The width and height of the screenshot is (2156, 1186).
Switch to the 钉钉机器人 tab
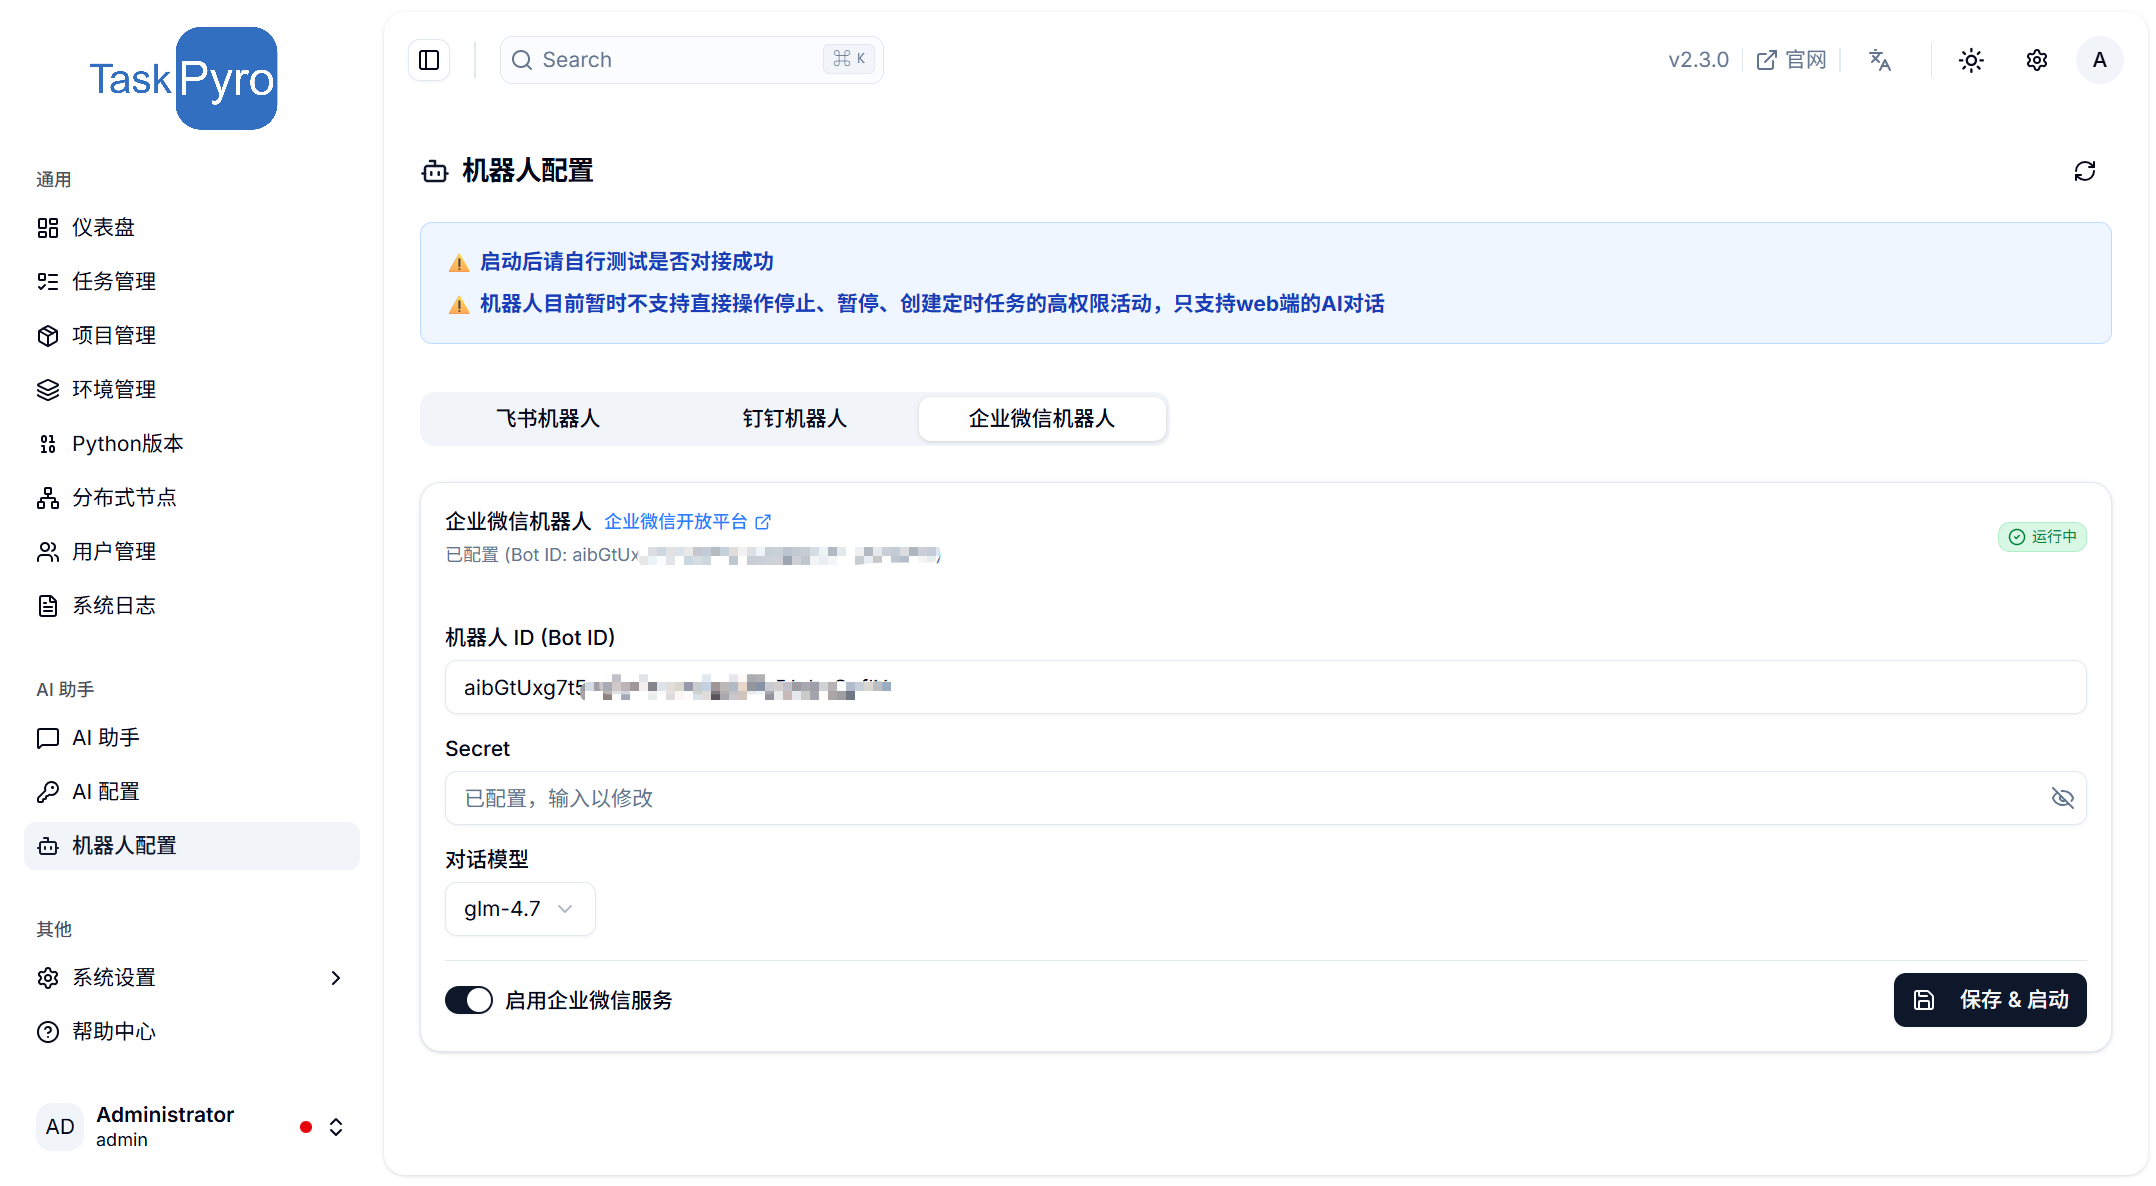click(795, 418)
